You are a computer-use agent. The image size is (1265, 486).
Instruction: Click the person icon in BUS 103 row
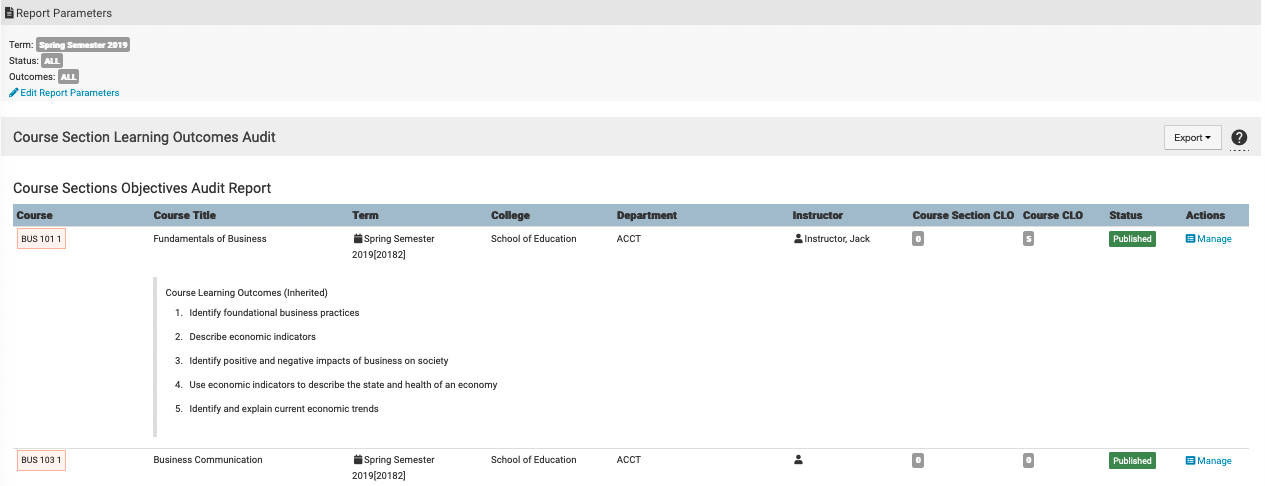(798, 460)
